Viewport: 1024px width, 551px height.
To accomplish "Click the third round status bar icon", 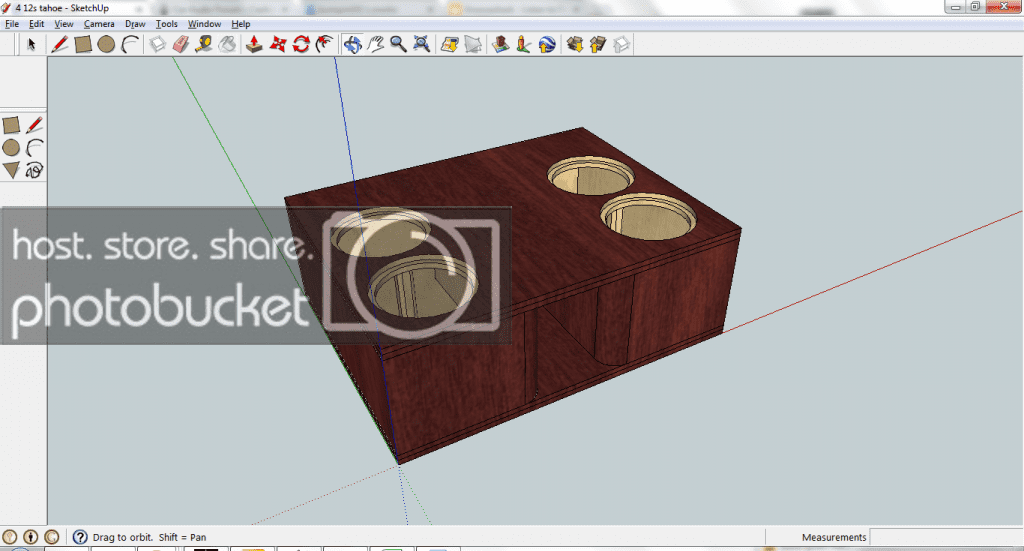I will coord(52,537).
